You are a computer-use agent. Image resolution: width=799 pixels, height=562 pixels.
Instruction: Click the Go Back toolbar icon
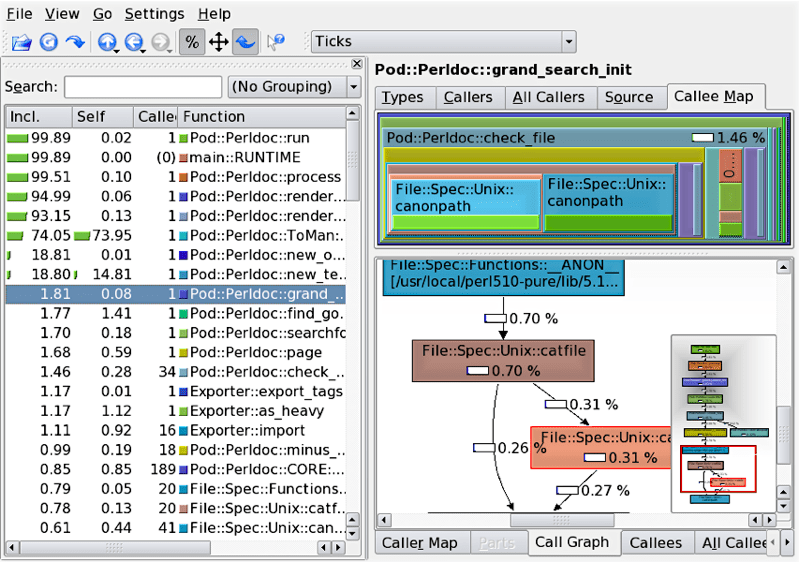[134, 42]
